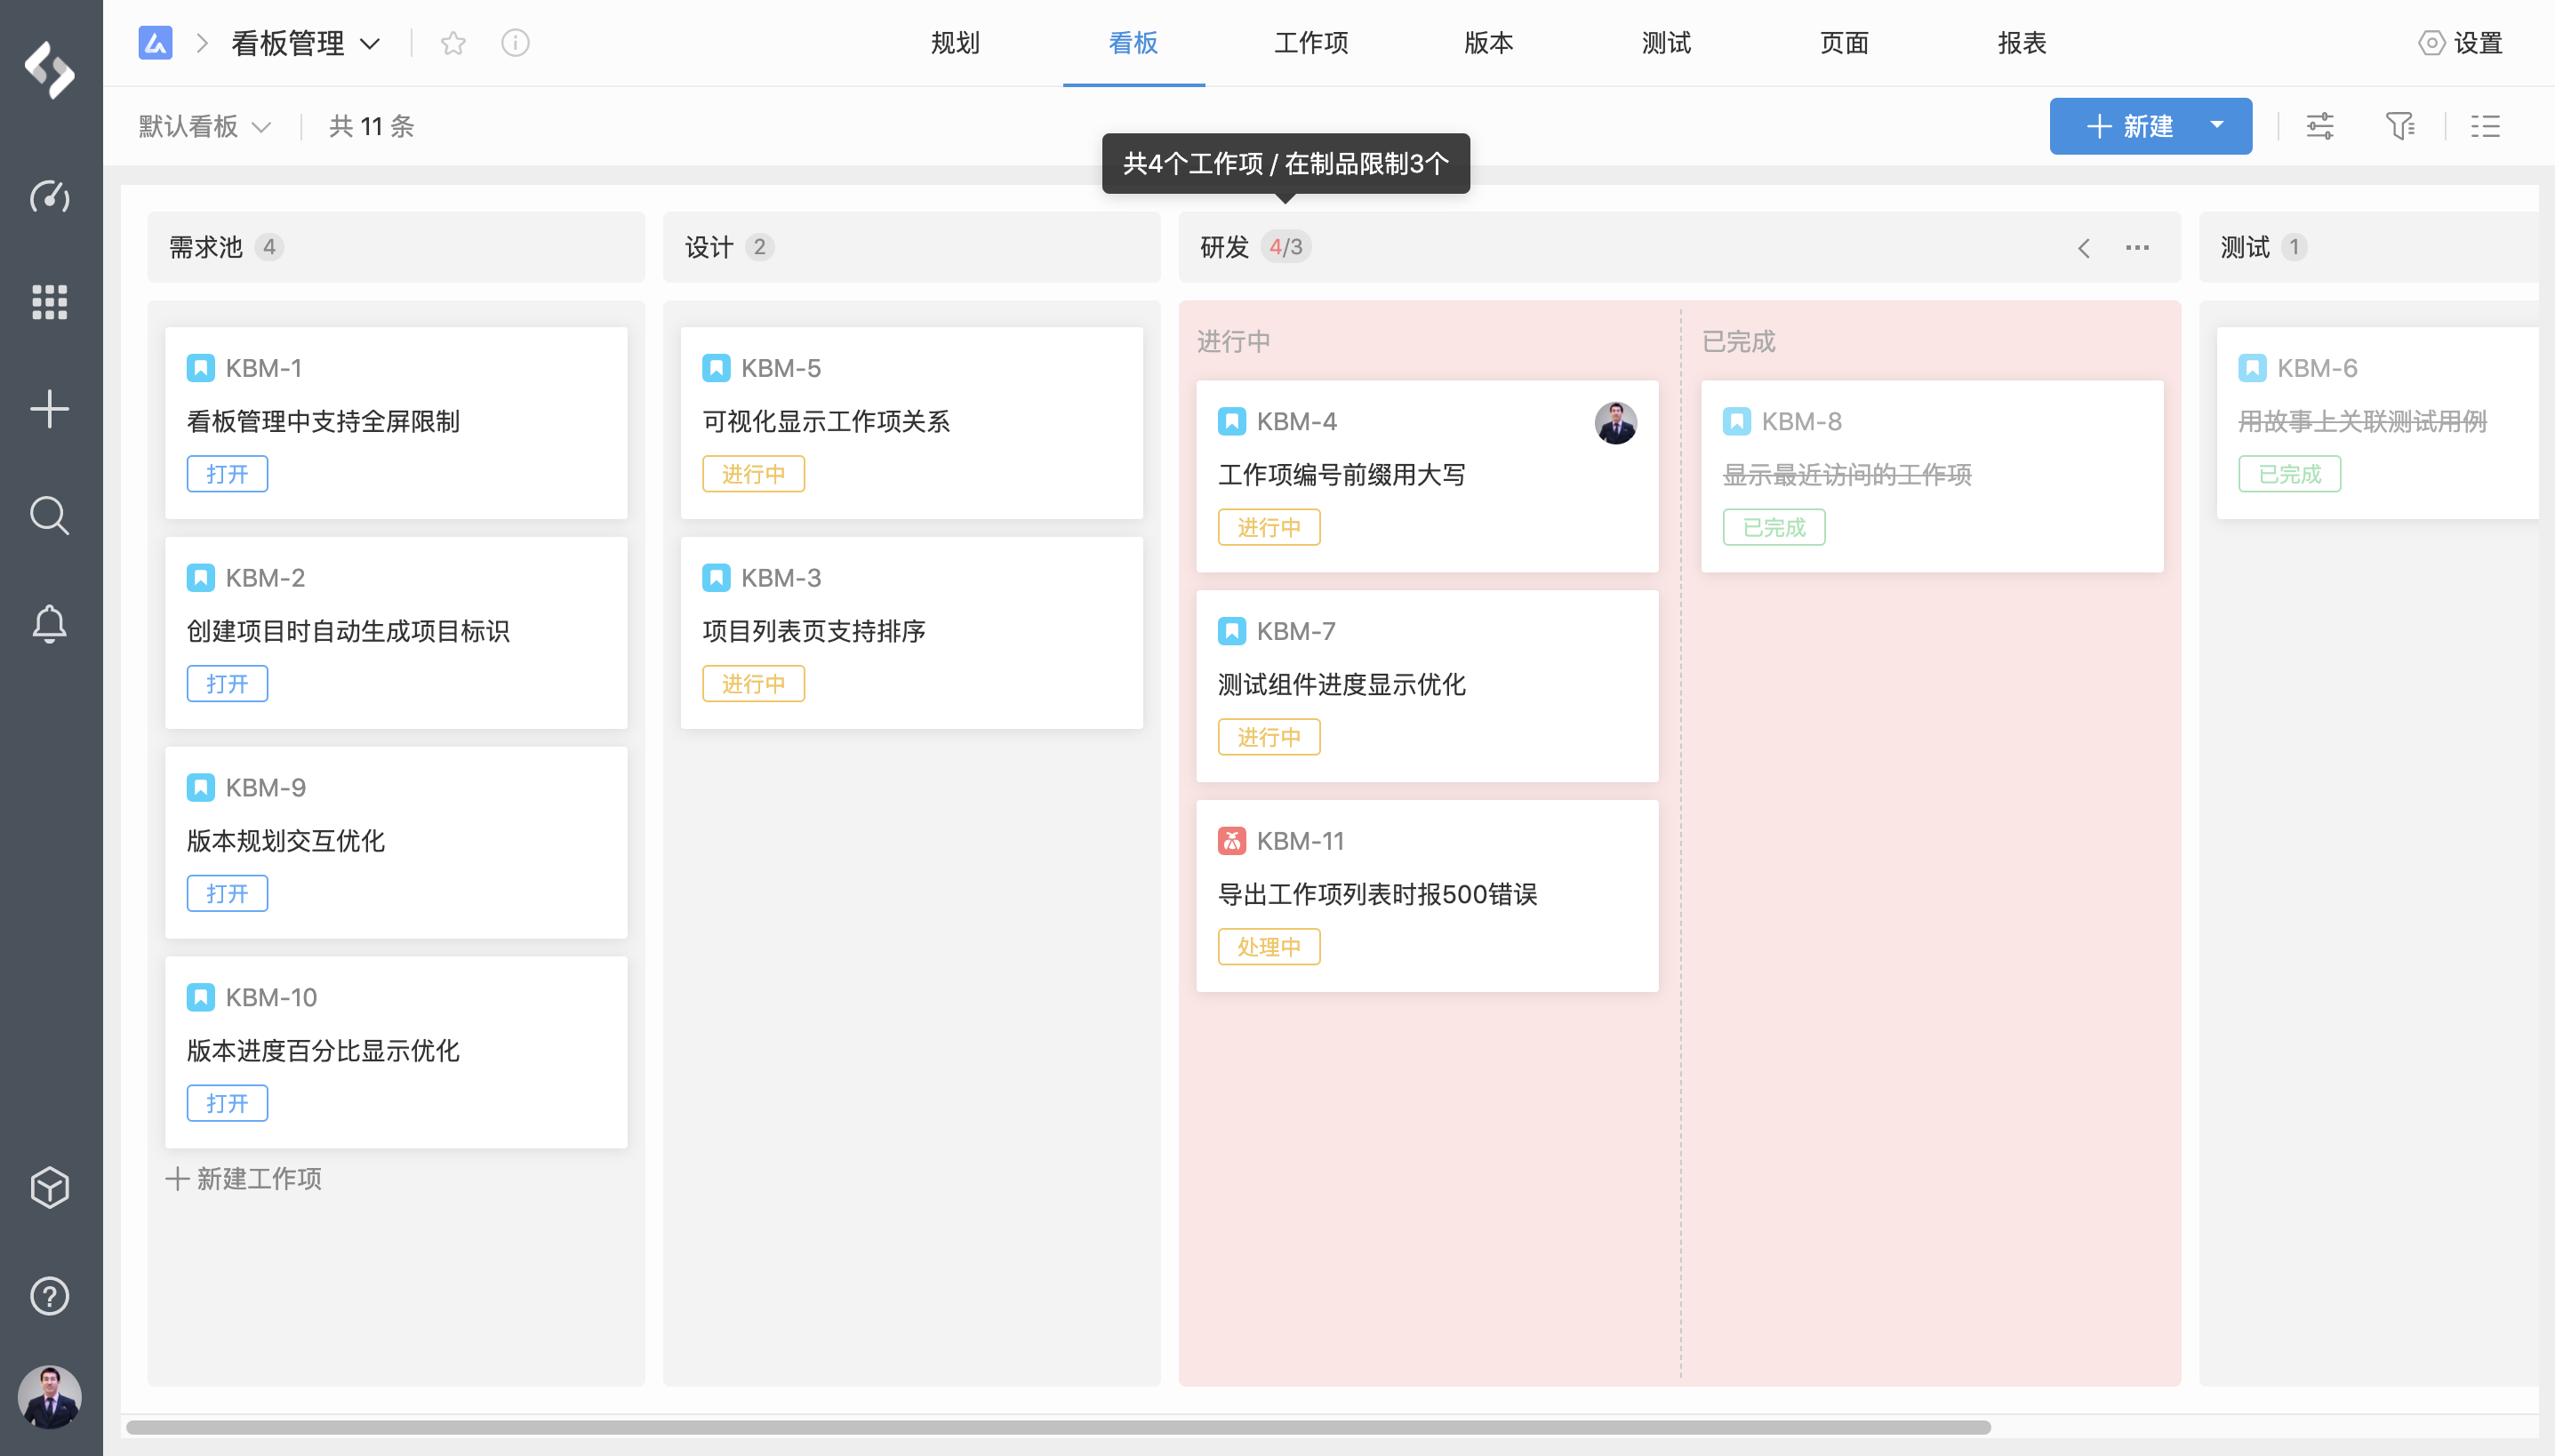Open the apps grid icon in sidebar
The image size is (2555, 1456).
pyautogui.click(x=49, y=301)
